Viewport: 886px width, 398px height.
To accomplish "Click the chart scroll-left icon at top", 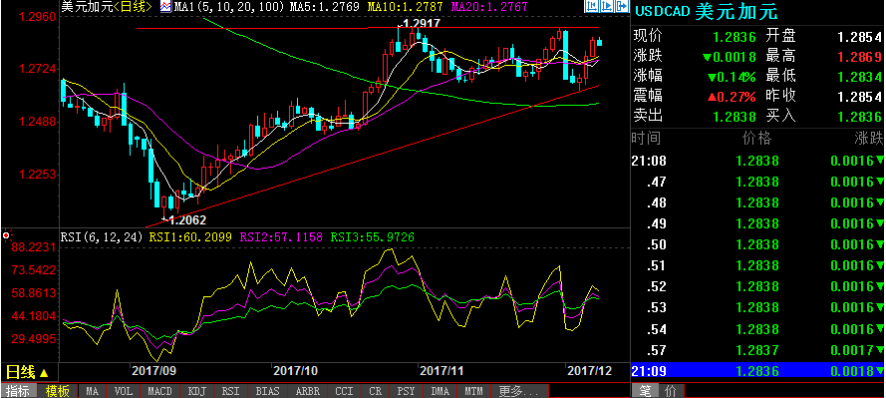I will pyautogui.click(x=592, y=6).
